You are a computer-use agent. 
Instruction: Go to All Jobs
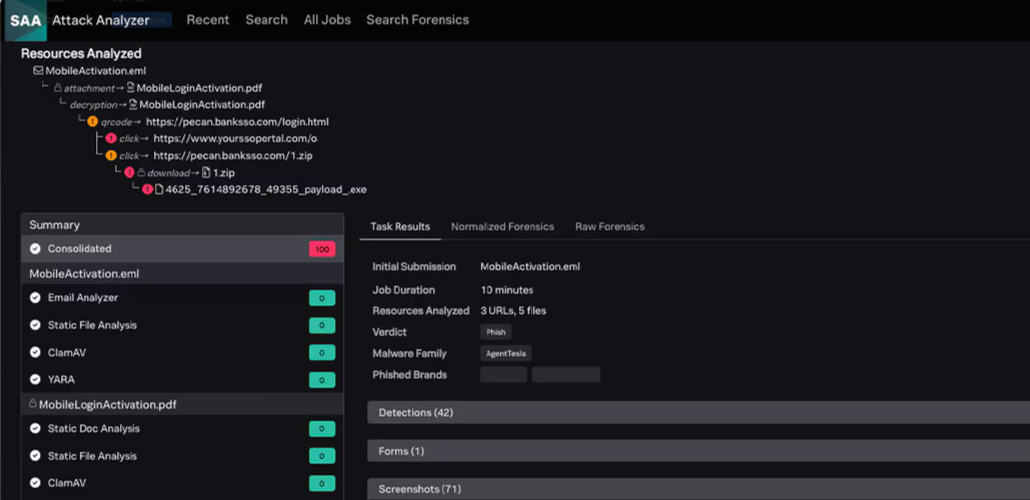(x=327, y=20)
